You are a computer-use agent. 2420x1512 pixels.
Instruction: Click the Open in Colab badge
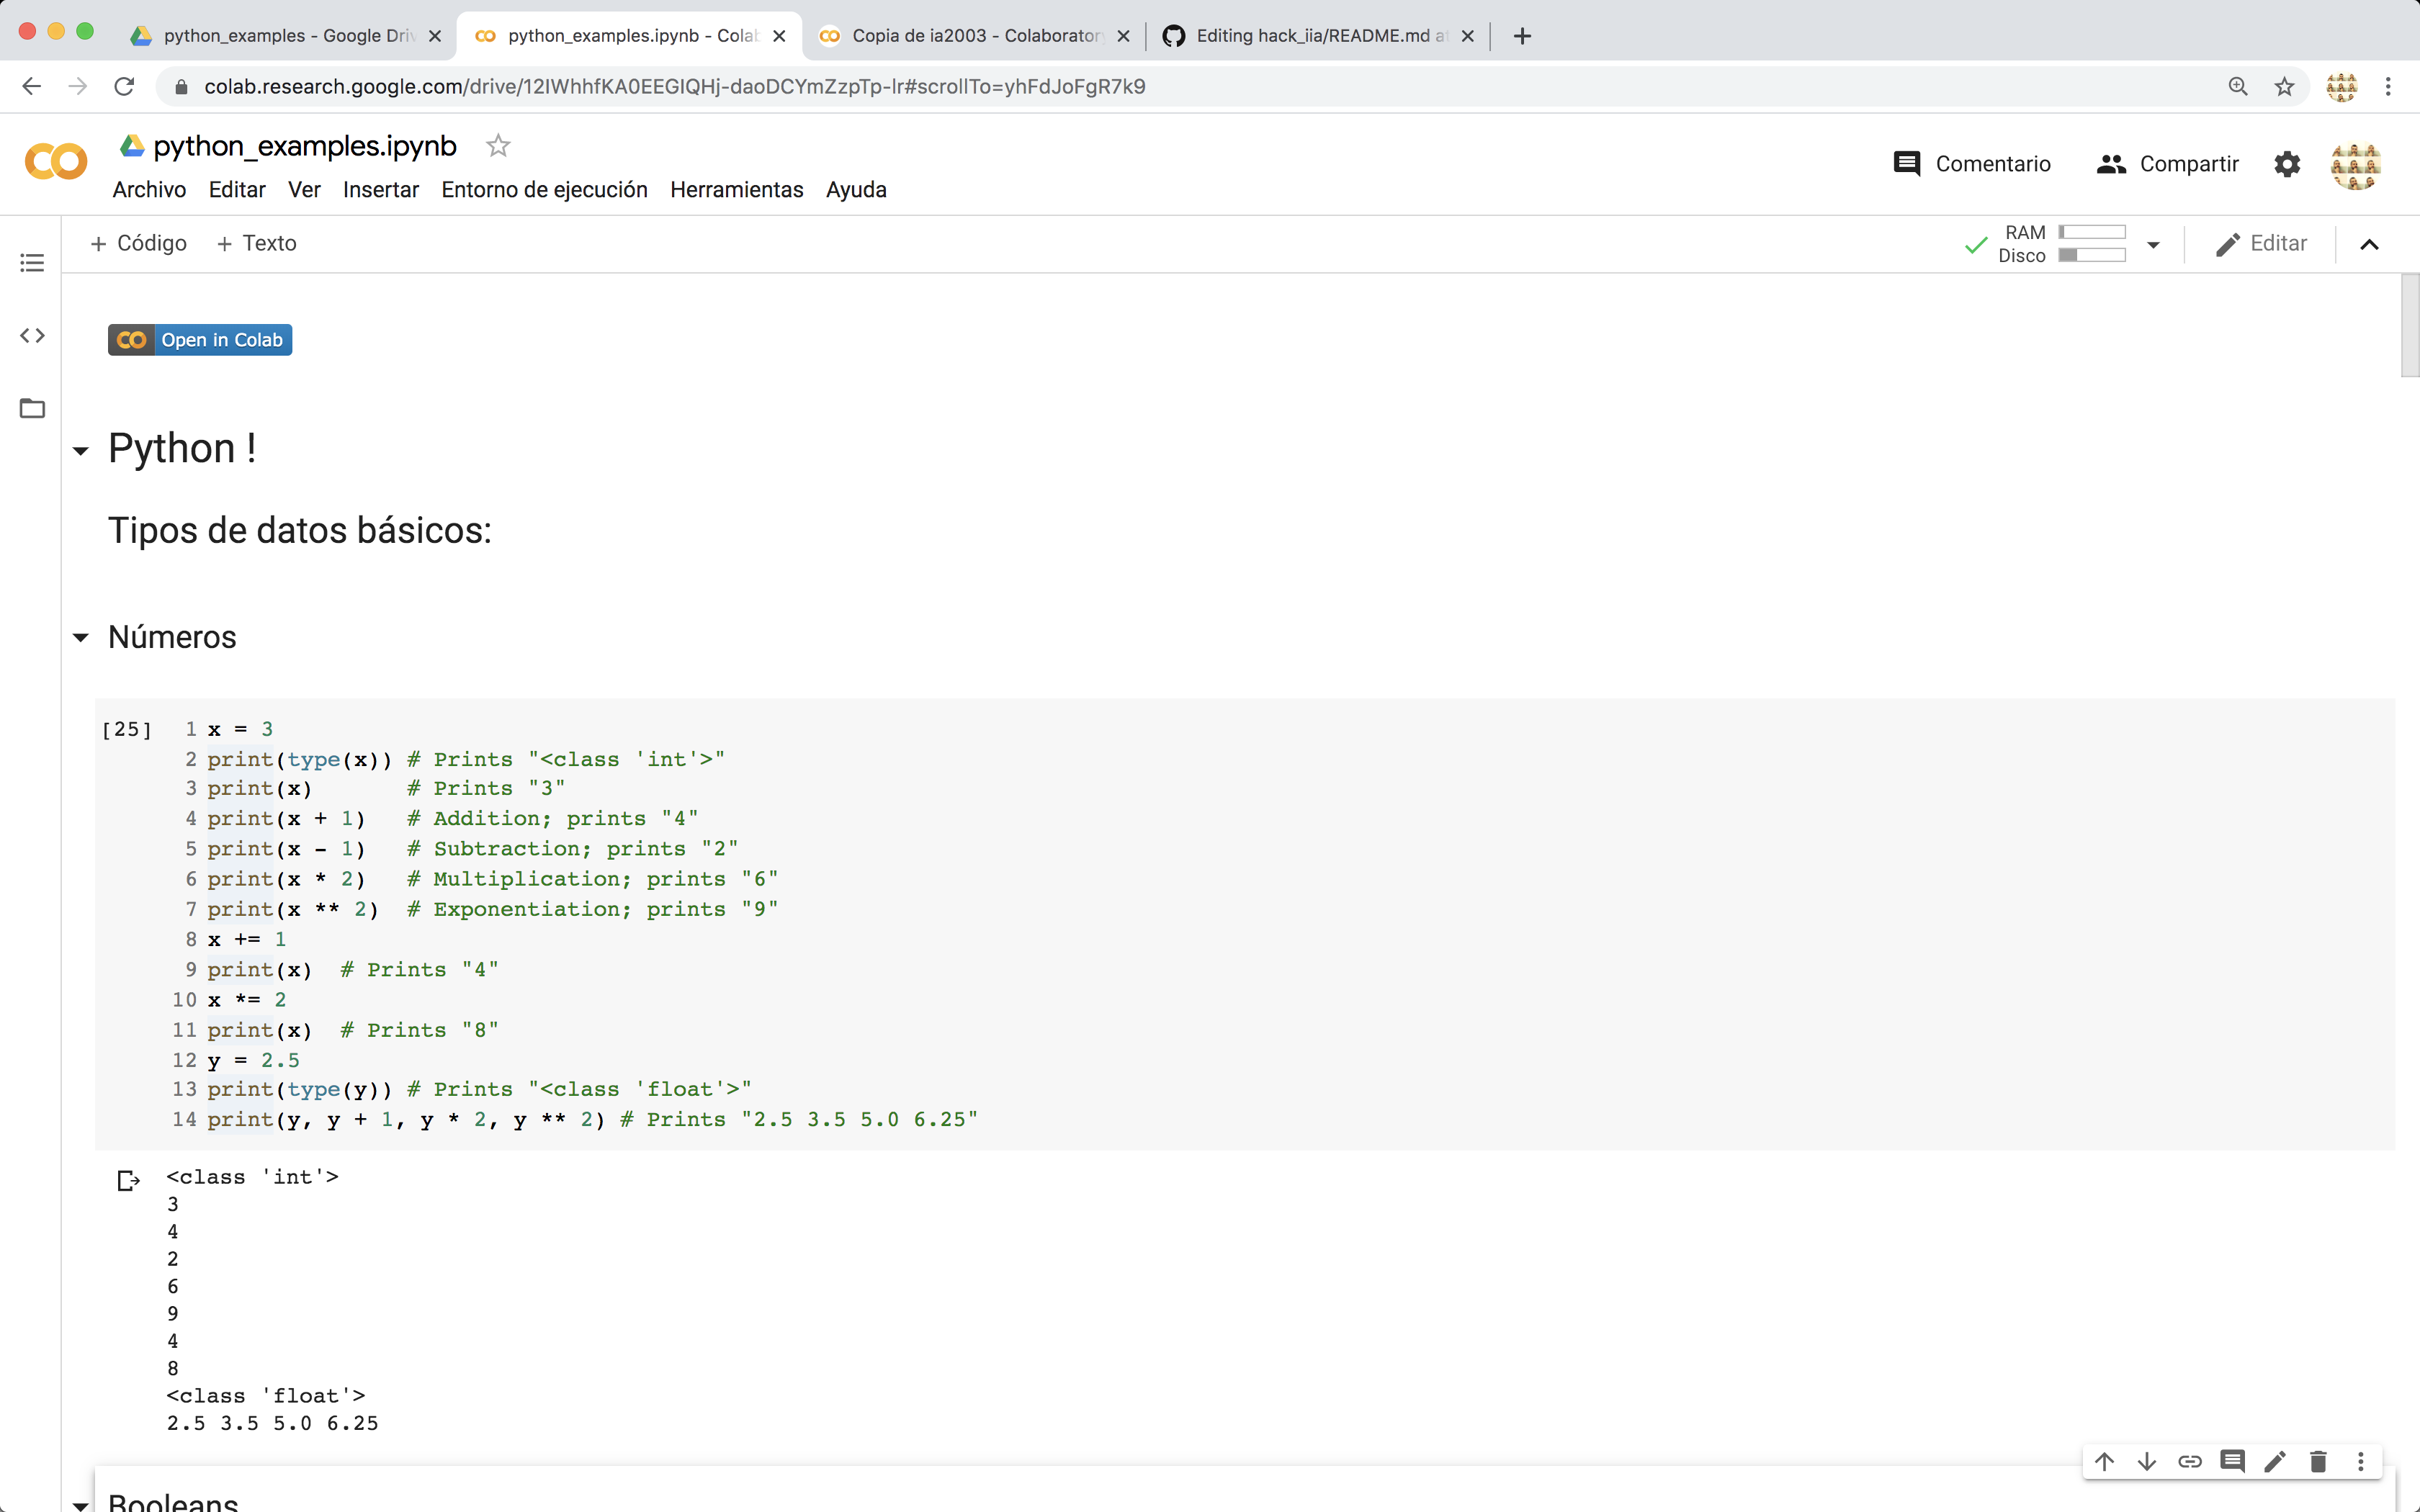click(x=200, y=340)
